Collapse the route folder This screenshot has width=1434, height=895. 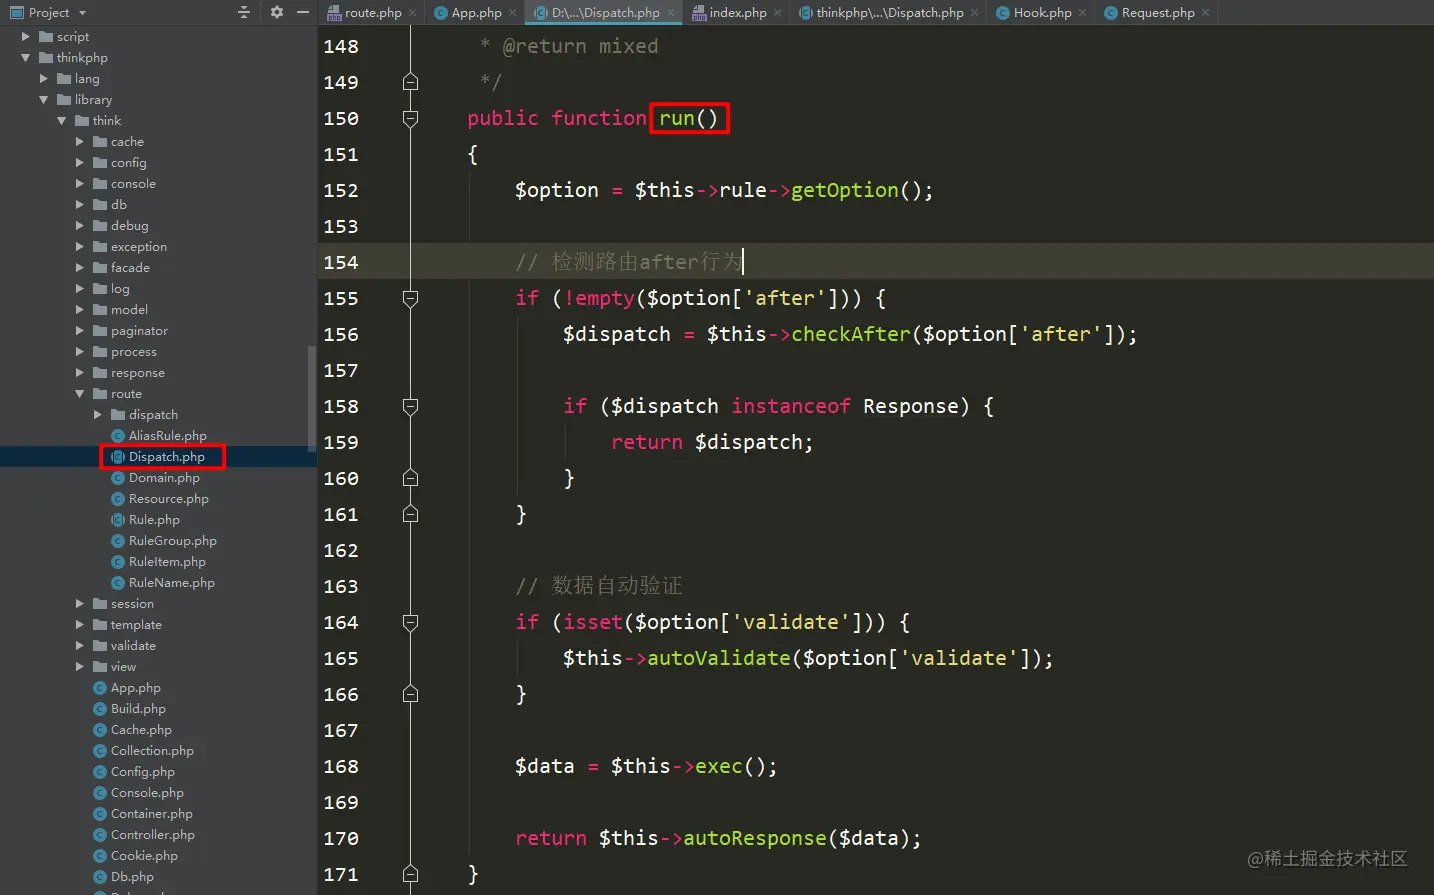click(80, 394)
